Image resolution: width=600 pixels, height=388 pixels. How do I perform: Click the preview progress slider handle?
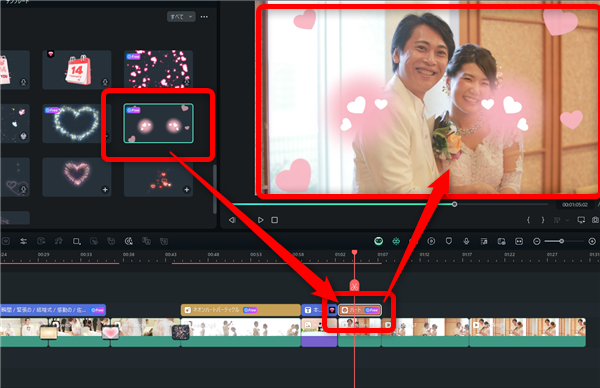pos(454,204)
